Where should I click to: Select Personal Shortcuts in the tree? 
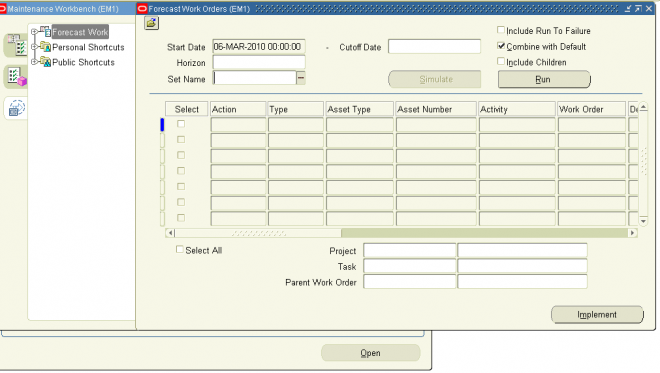pyautogui.click(x=88, y=47)
